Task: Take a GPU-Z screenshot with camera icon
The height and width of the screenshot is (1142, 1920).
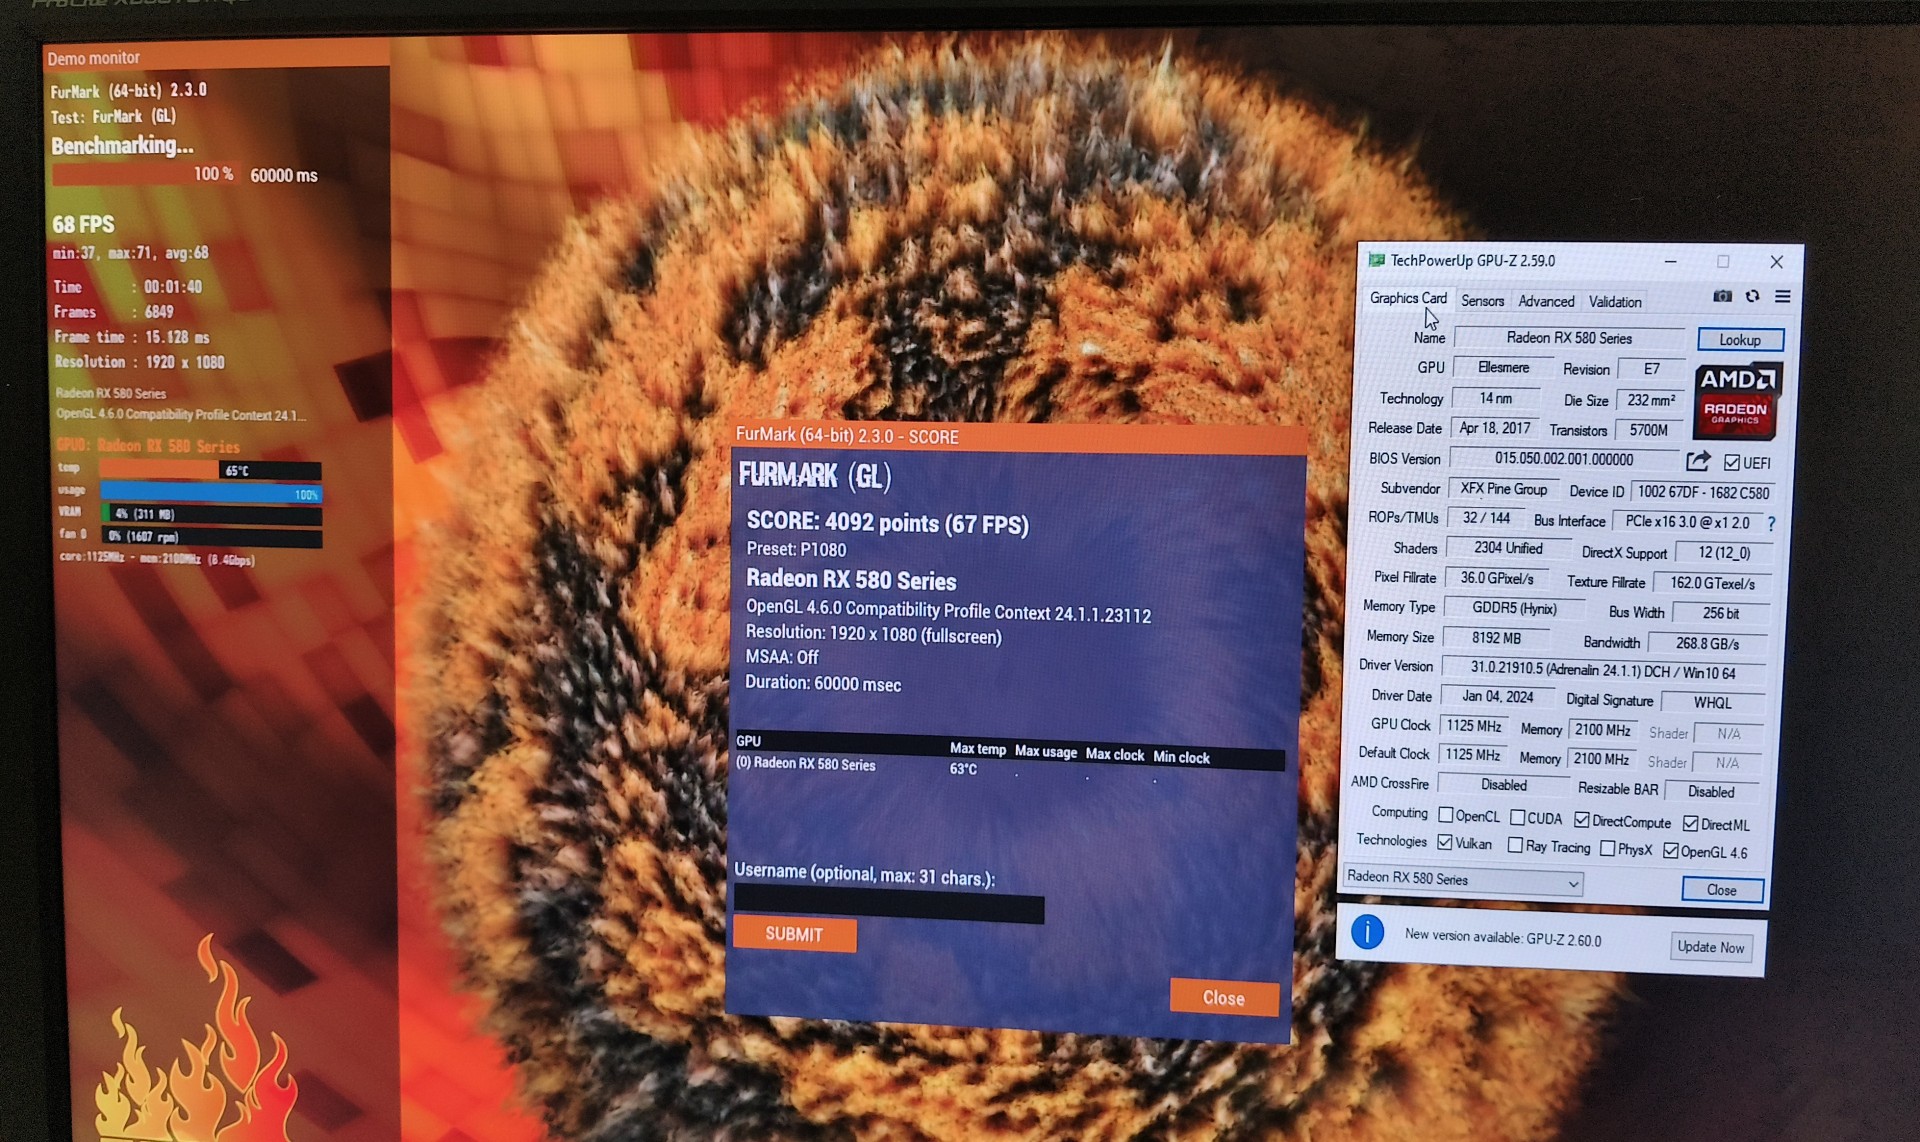Action: click(x=1722, y=297)
